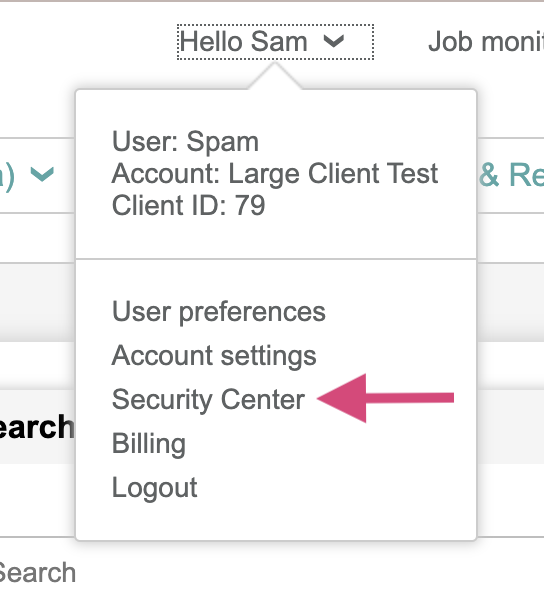Select the "User: Spam" info line

pyautogui.click(x=185, y=142)
